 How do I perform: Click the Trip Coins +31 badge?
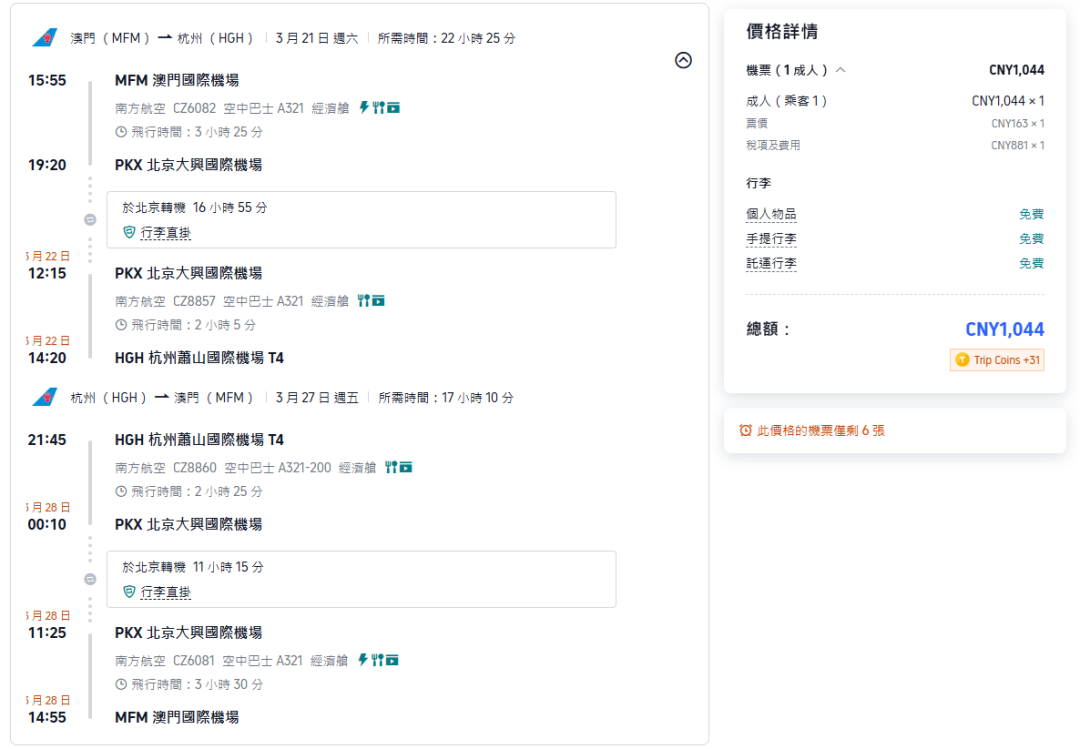(x=997, y=359)
